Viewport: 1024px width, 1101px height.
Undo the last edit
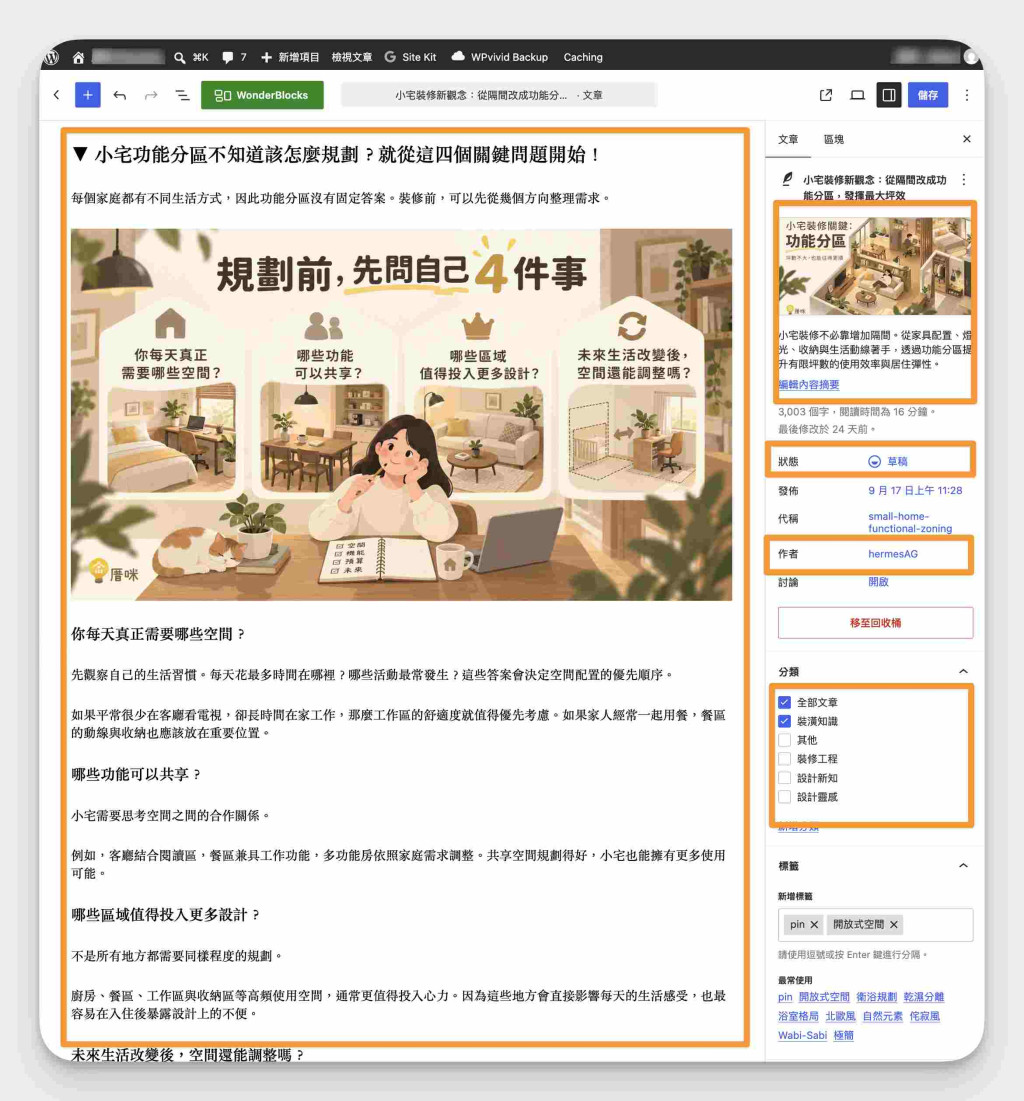pos(120,95)
